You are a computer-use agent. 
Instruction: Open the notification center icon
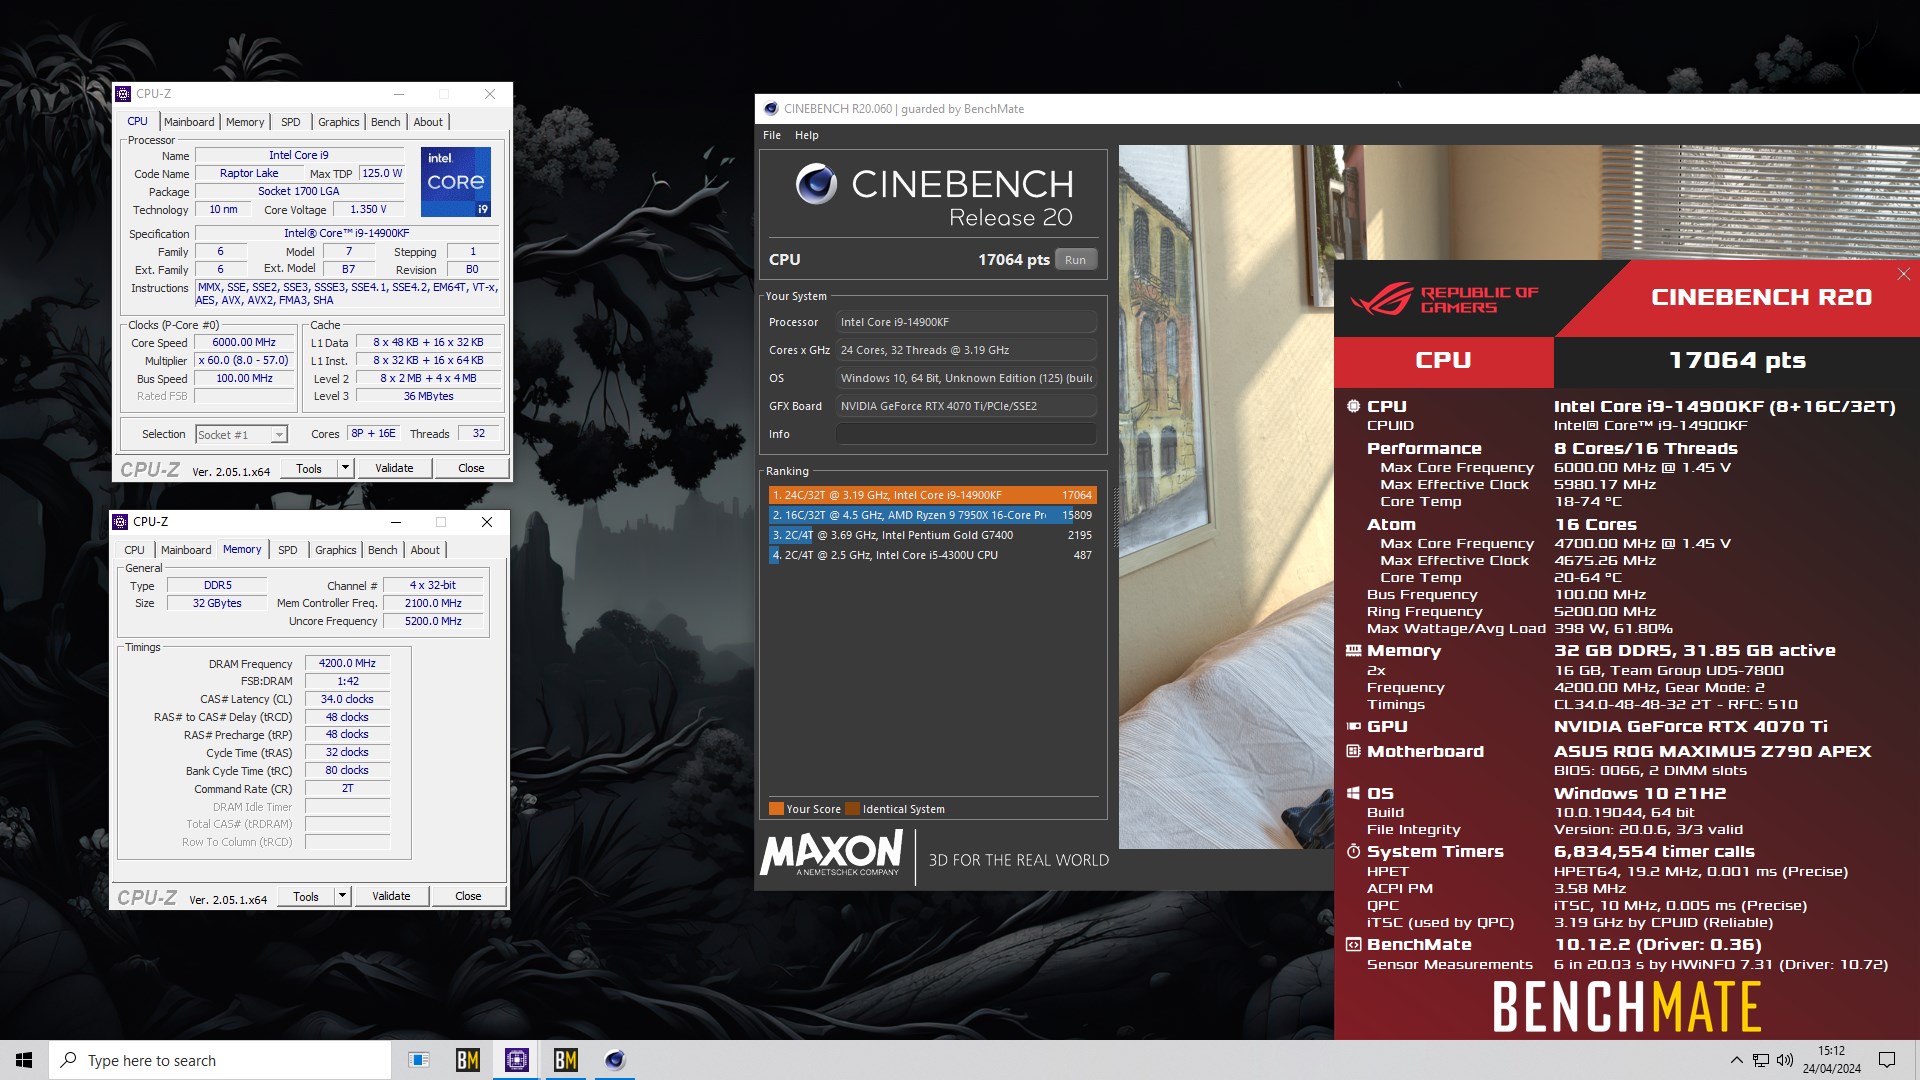tap(1887, 1060)
